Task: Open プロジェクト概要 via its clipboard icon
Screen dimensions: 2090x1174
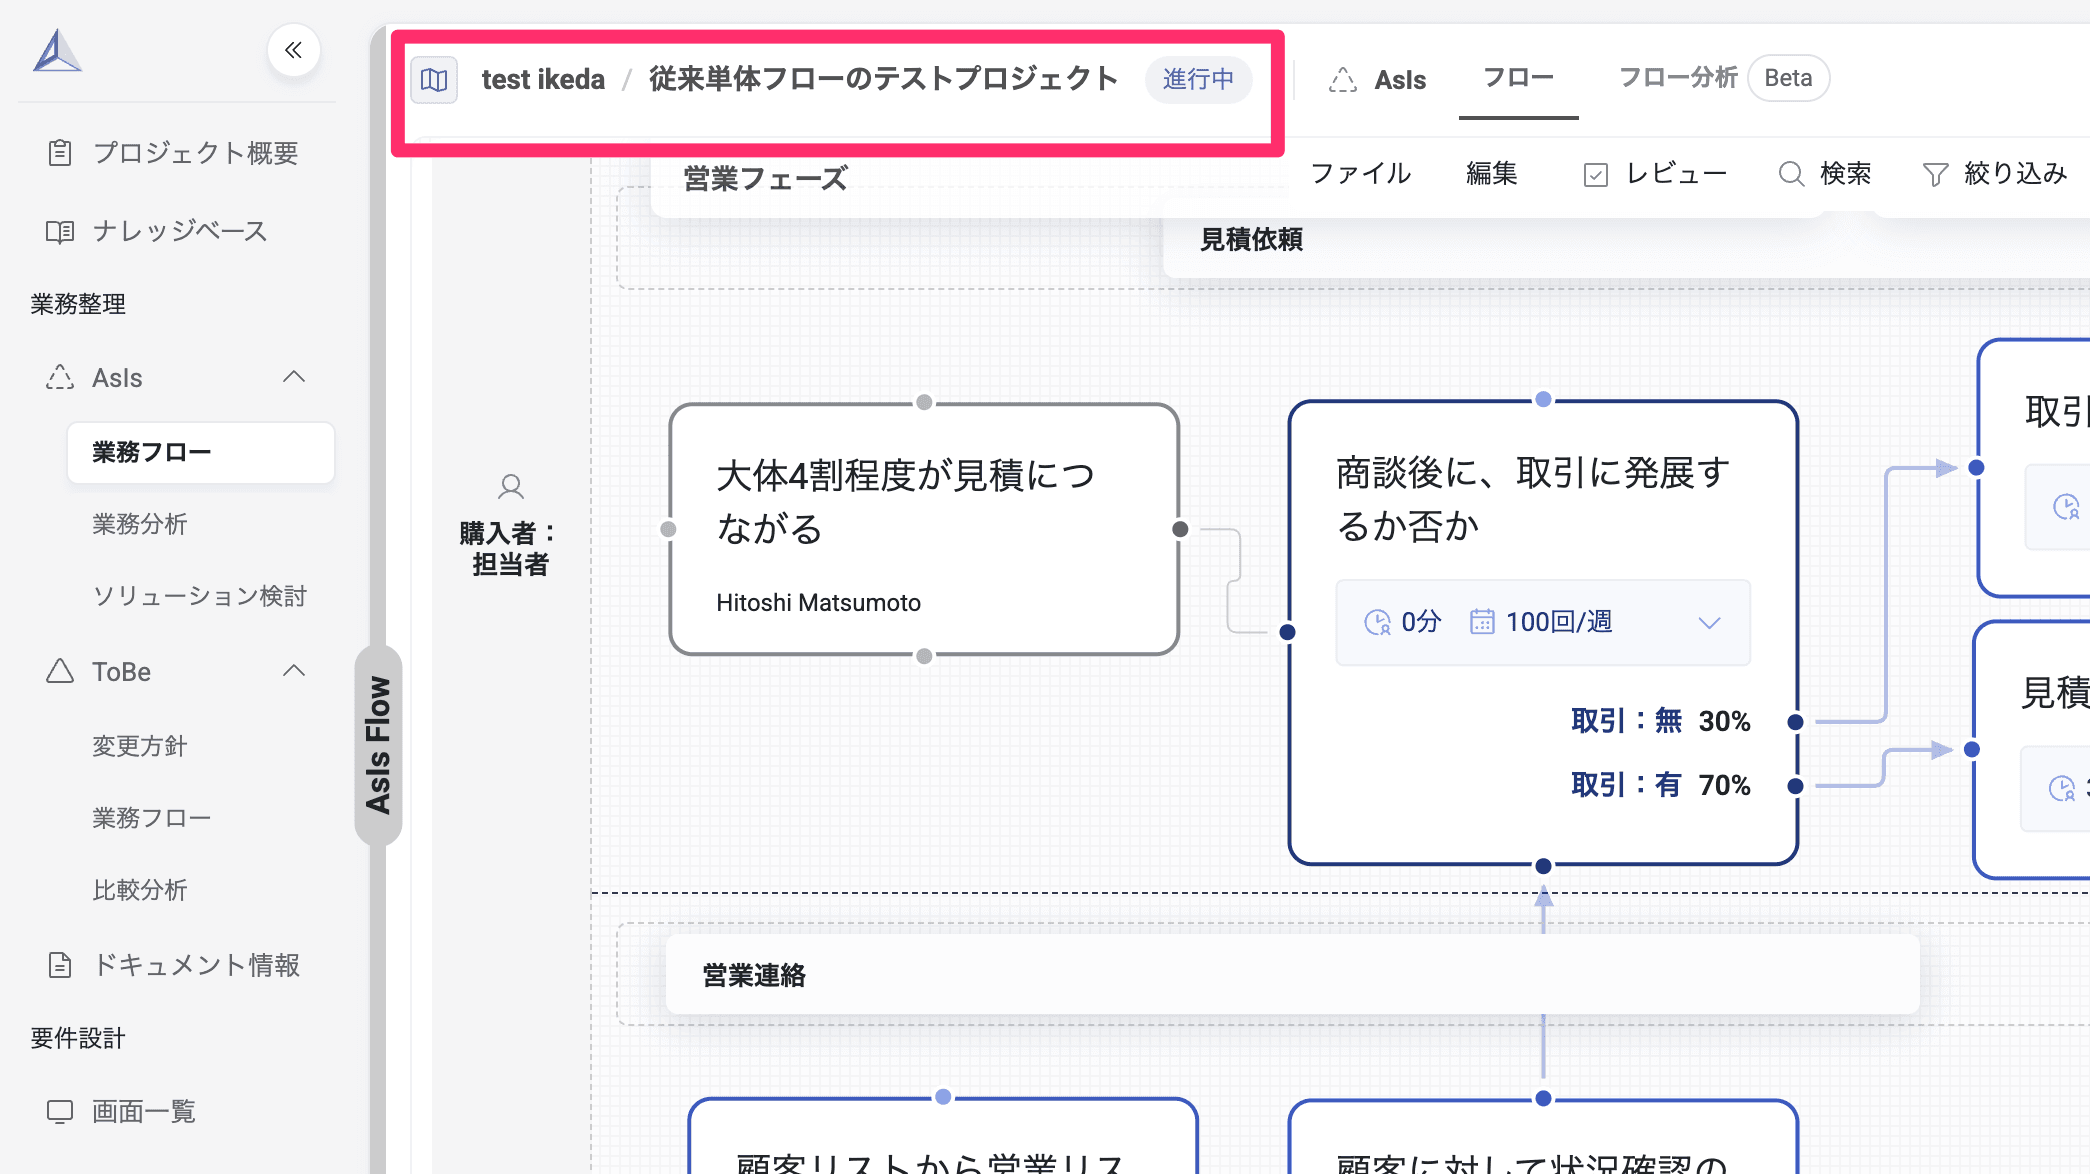Action: point(60,153)
